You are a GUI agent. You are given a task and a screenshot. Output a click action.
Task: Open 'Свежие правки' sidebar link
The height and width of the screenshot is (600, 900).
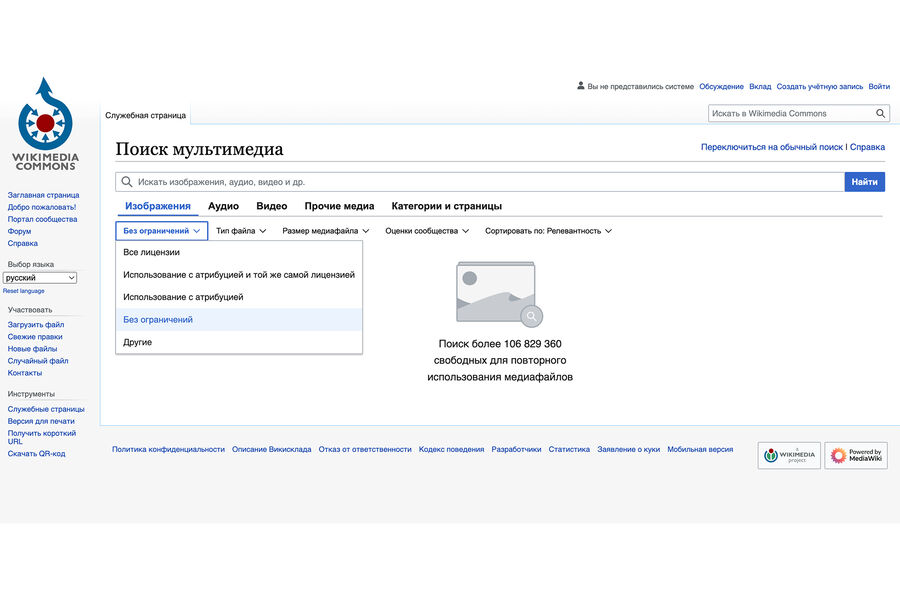[34, 337]
